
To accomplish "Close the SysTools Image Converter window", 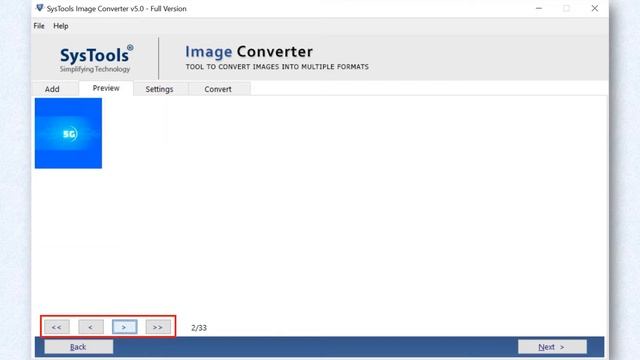I will click(x=595, y=8).
